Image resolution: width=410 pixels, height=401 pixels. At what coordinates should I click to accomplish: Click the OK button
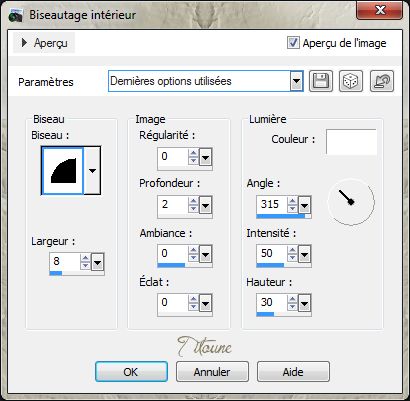pos(131,372)
